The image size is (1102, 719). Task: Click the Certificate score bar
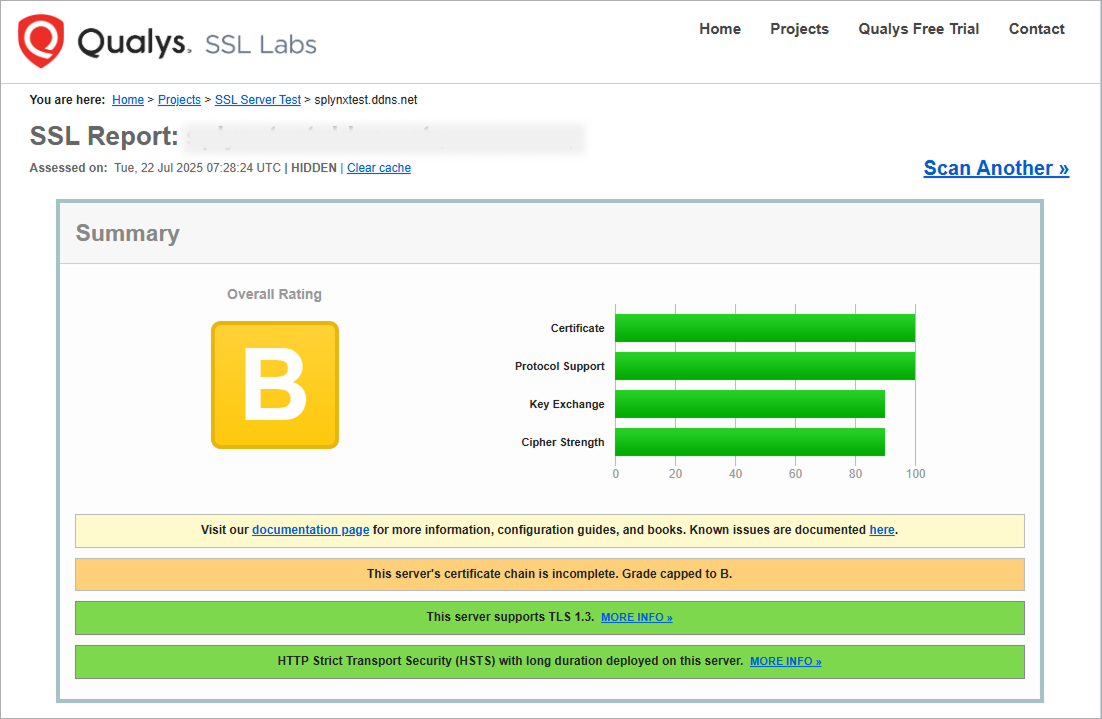[x=765, y=328]
